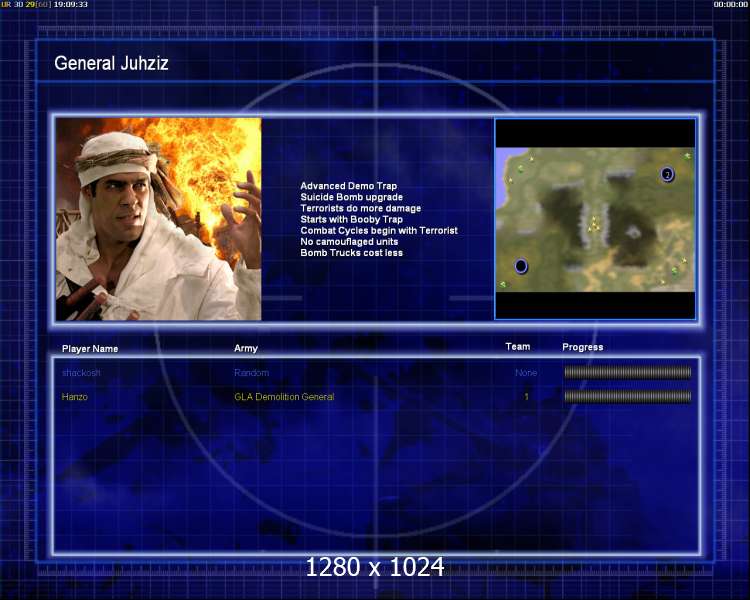This screenshot has width=750, height=600.
Task: Pick the unnumbered dark start marker on minimap
Action: (521, 266)
